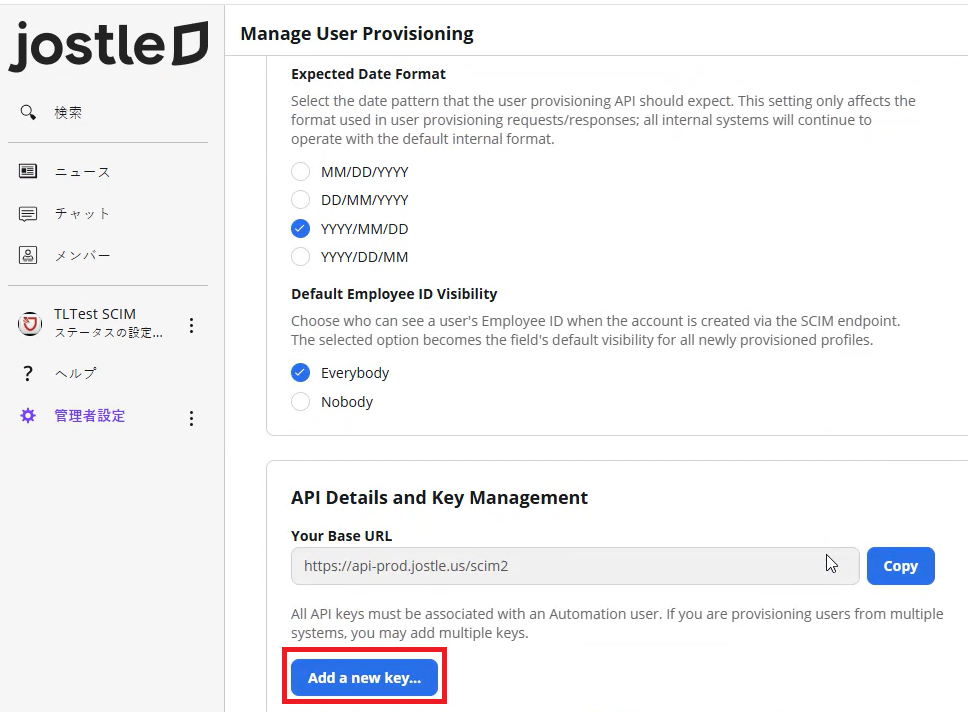Click the 管理者設定 gear icon
This screenshot has height=712, width=968.
tap(28, 416)
